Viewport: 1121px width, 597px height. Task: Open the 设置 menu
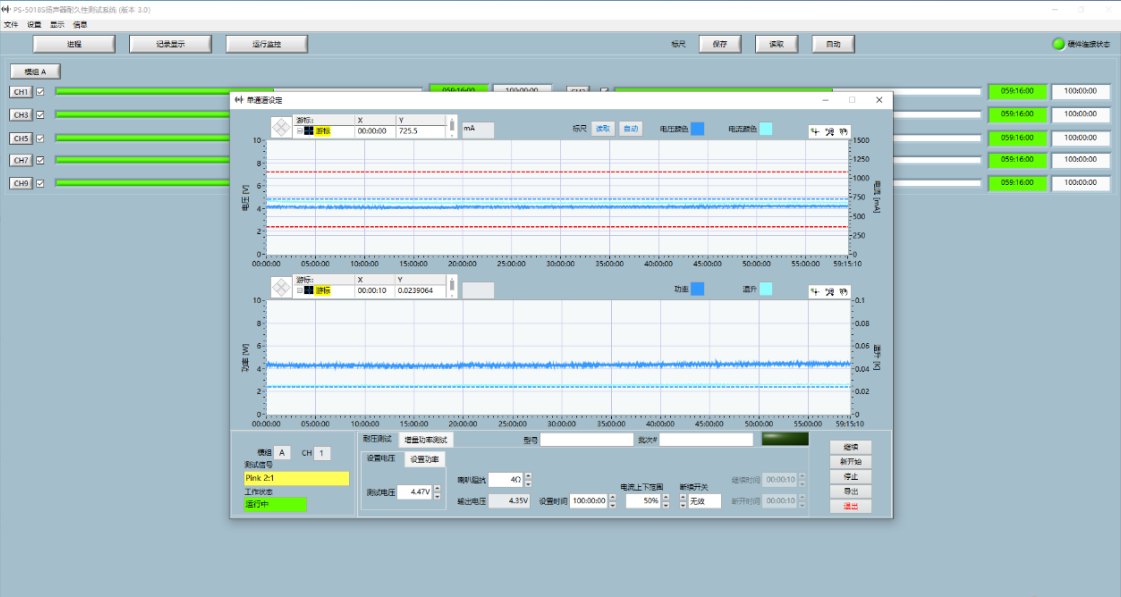[34, 25]
